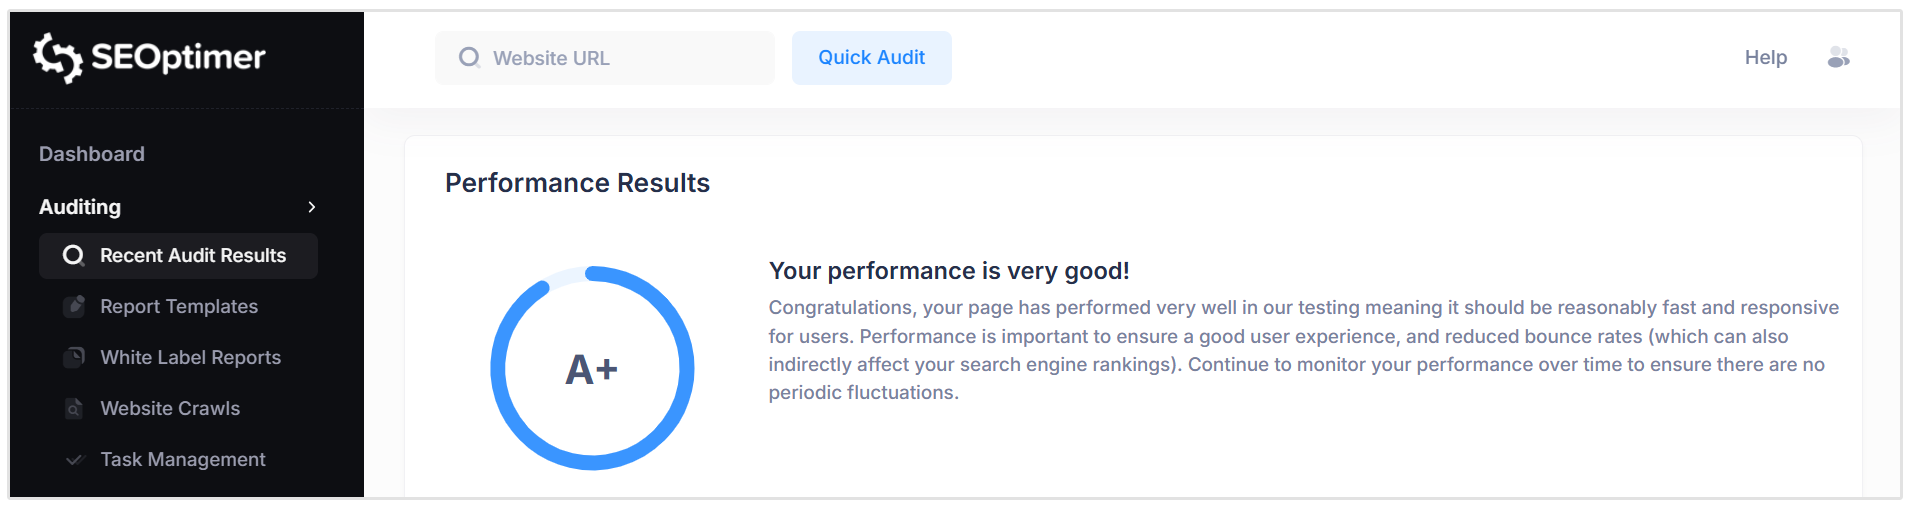The image size is (1910, 510).
Task: Go to Task Management
Action: click(x=183, y=460)
